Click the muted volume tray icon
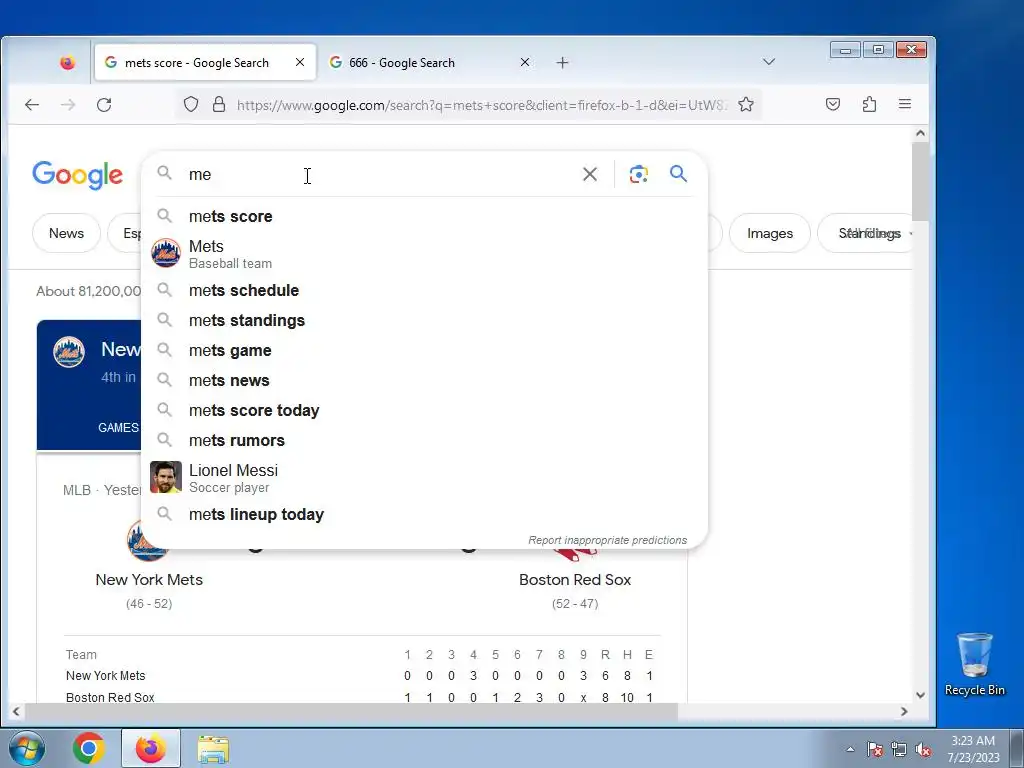 [923, 749]
